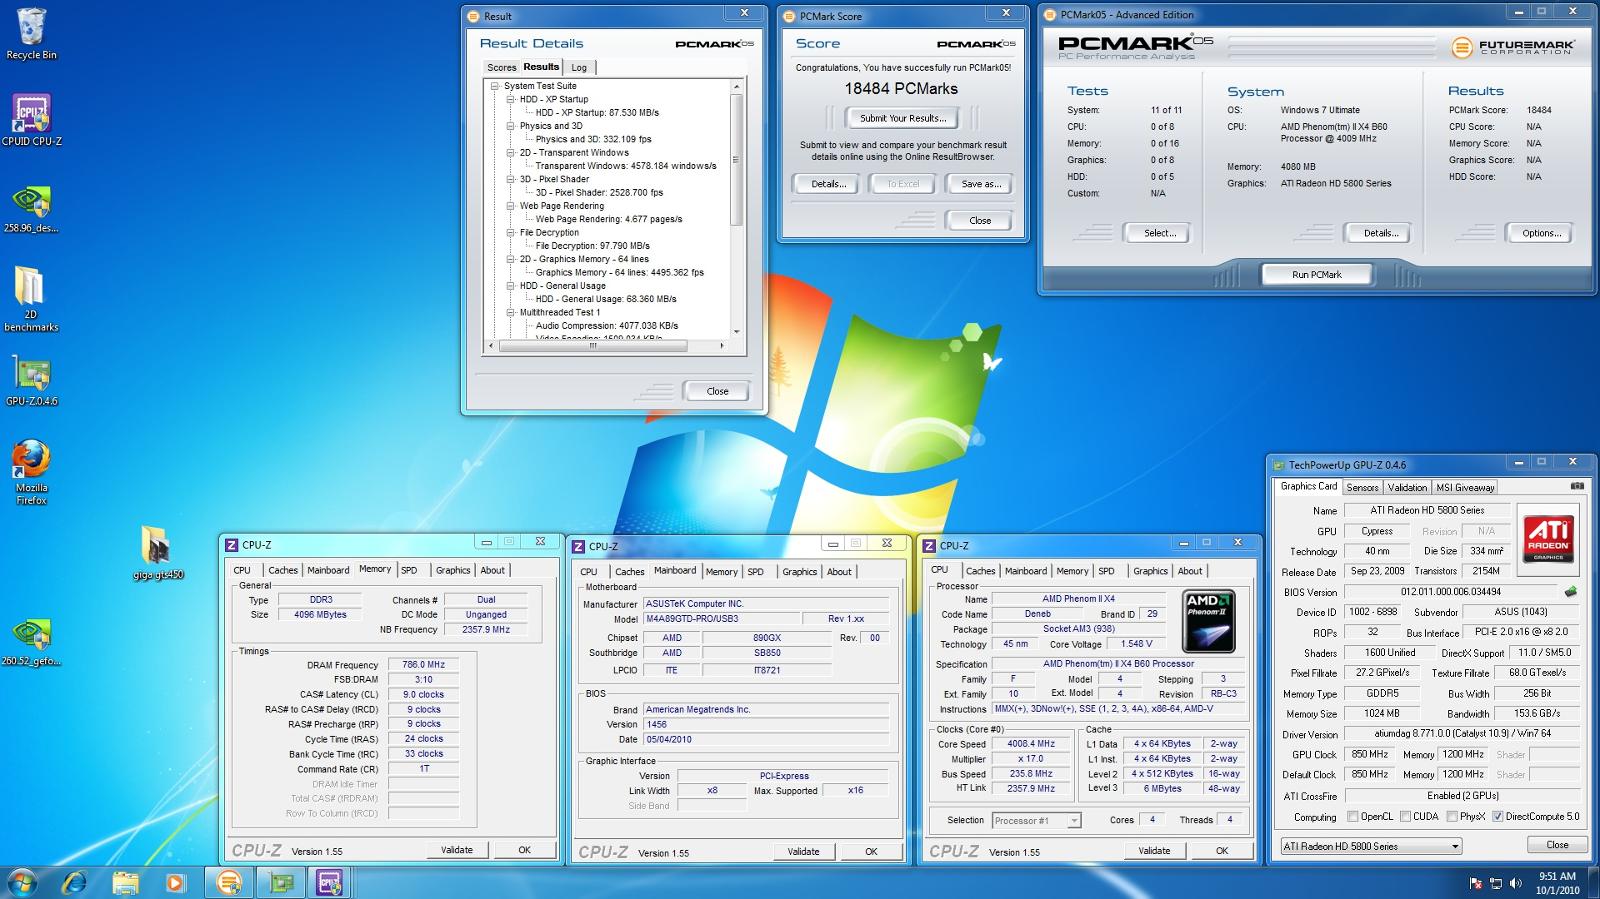Viewport: 1600px width, 899px height.
Task: Click the GPU-Z title bar icon
Action: pos(1278,465)
